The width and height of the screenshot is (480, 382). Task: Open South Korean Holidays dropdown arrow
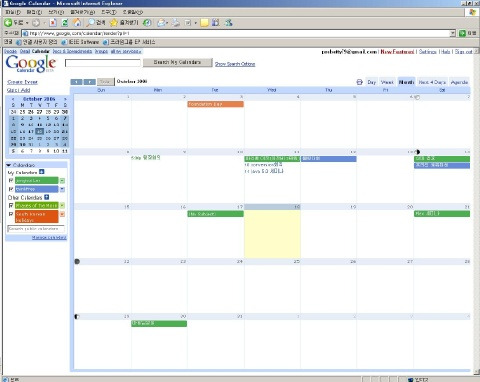(62, 214)
